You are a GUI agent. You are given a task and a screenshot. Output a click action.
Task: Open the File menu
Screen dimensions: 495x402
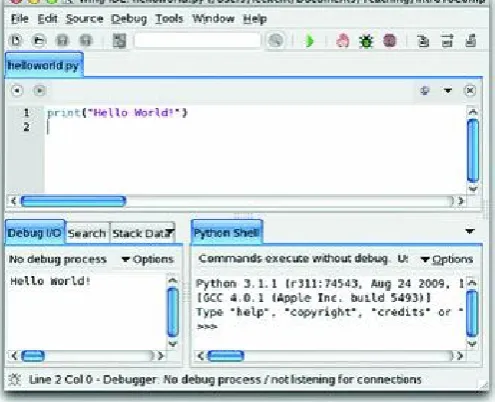pyautogui.click(x=19, y=18)
